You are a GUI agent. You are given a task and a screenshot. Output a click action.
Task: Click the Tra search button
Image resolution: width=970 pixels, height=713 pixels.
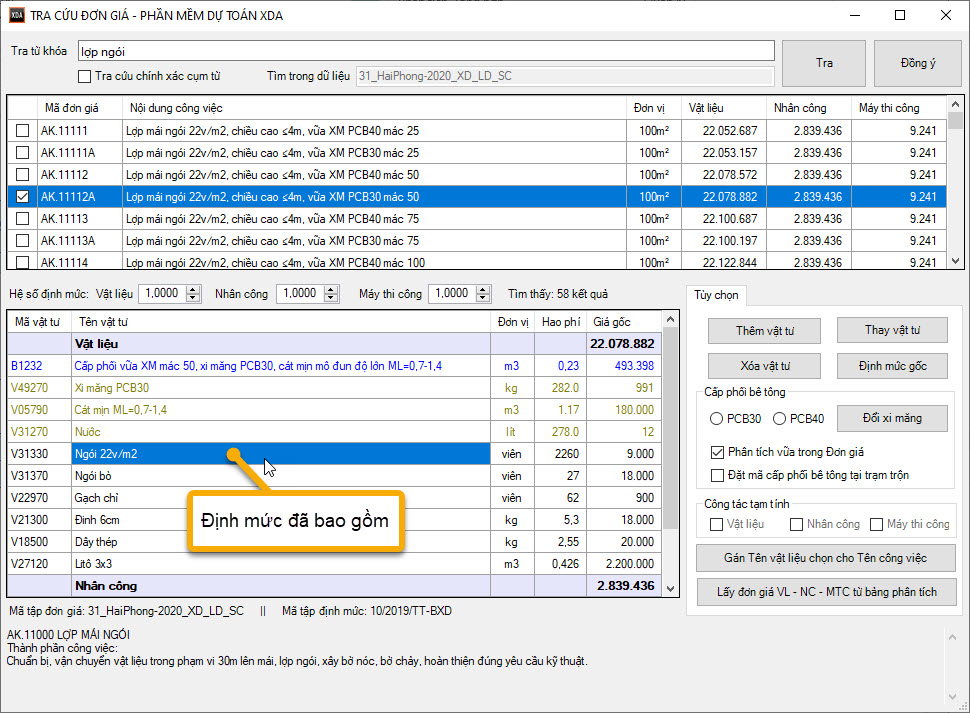[x=823, y=63]
